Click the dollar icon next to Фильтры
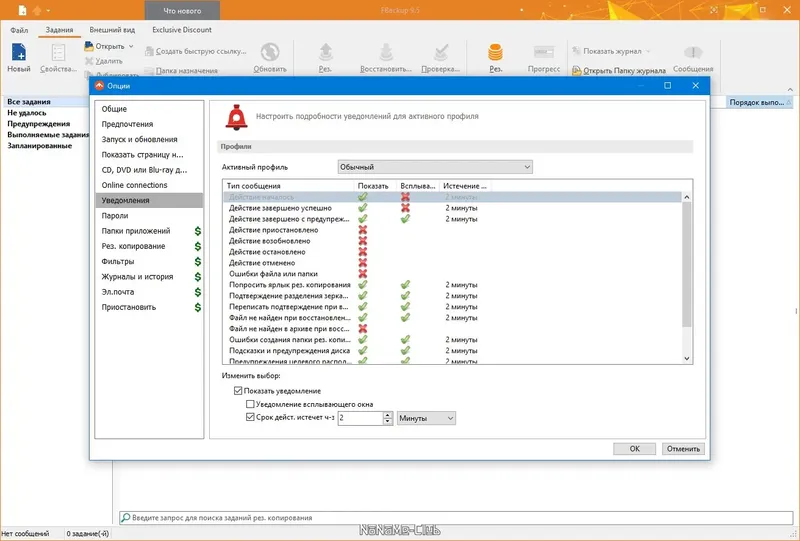The width and height of the screenshot is (800, 541). (198, 261)
